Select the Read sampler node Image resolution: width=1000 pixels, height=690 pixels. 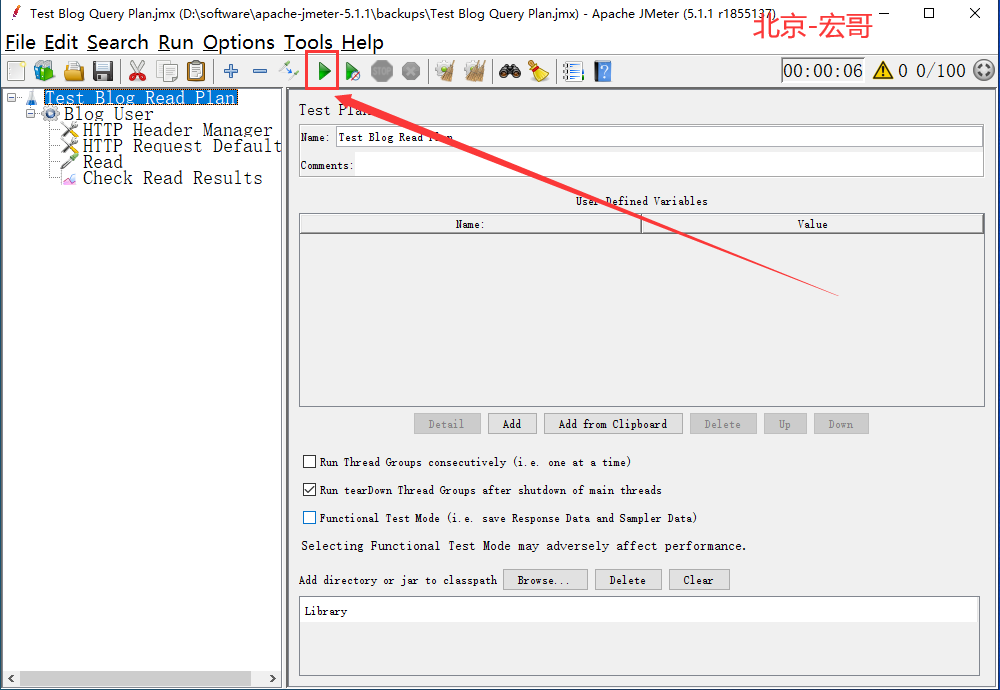tap(103, 162)
